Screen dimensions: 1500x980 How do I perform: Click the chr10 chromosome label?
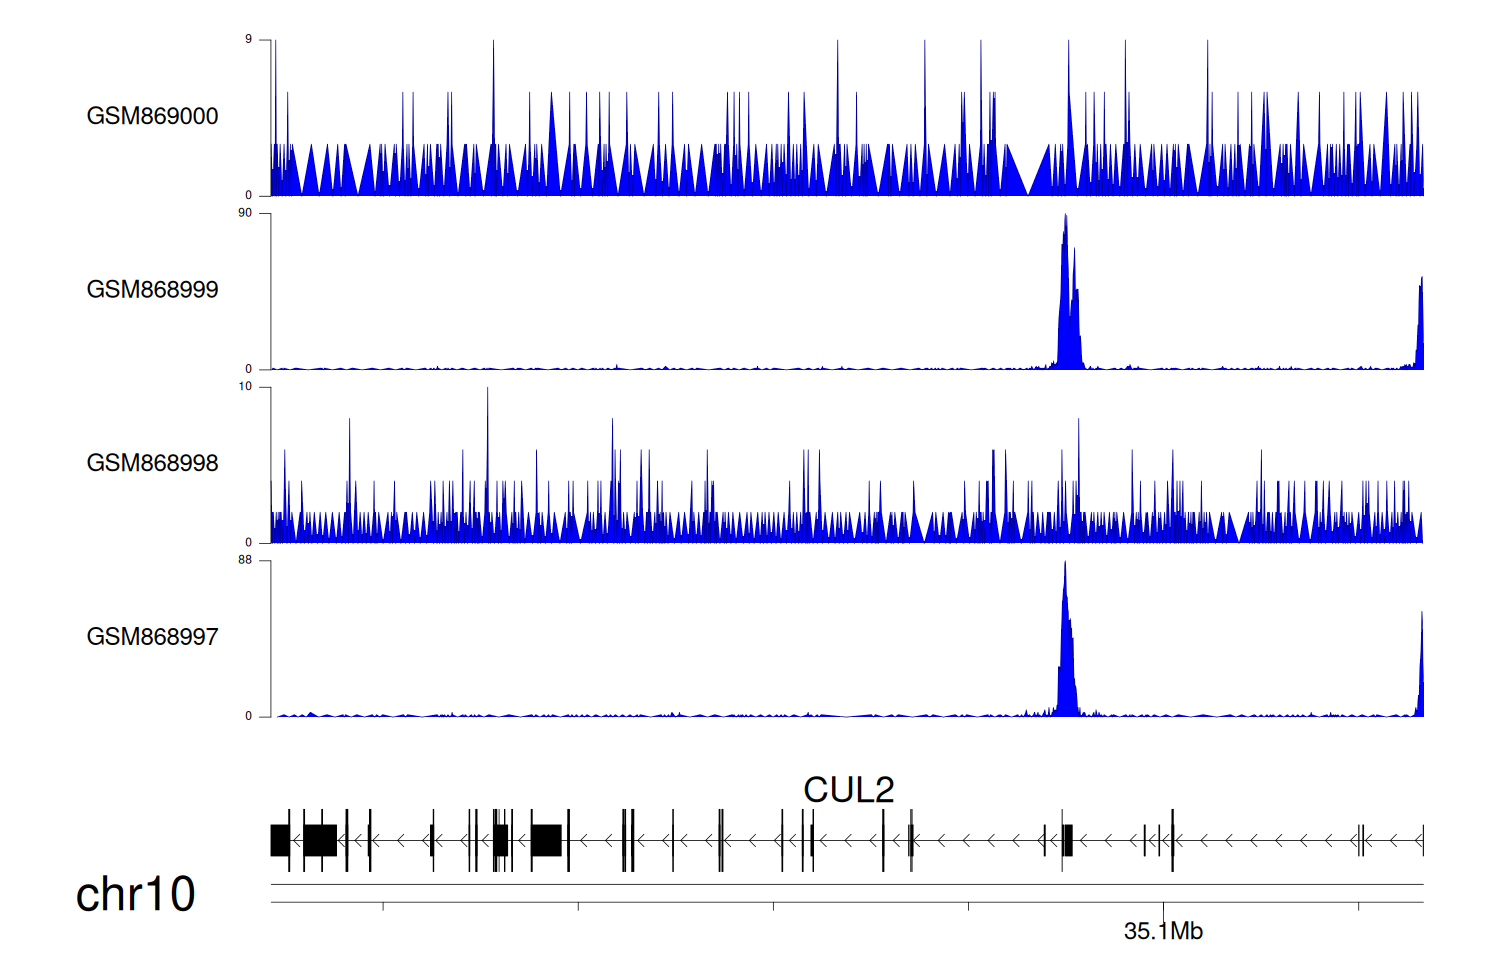(135, 894)
